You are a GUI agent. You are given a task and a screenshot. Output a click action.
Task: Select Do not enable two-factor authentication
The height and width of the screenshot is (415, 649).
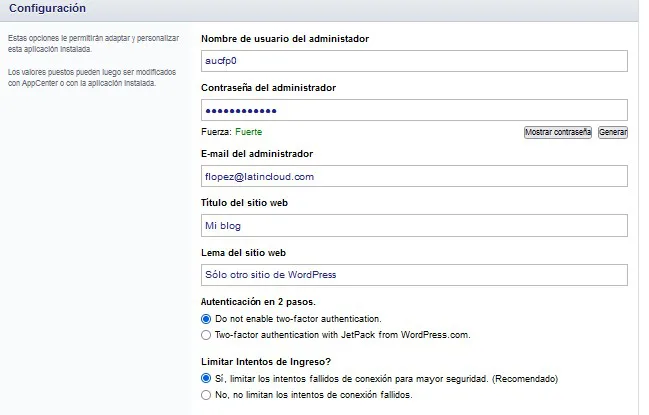(x=206, y=318)
